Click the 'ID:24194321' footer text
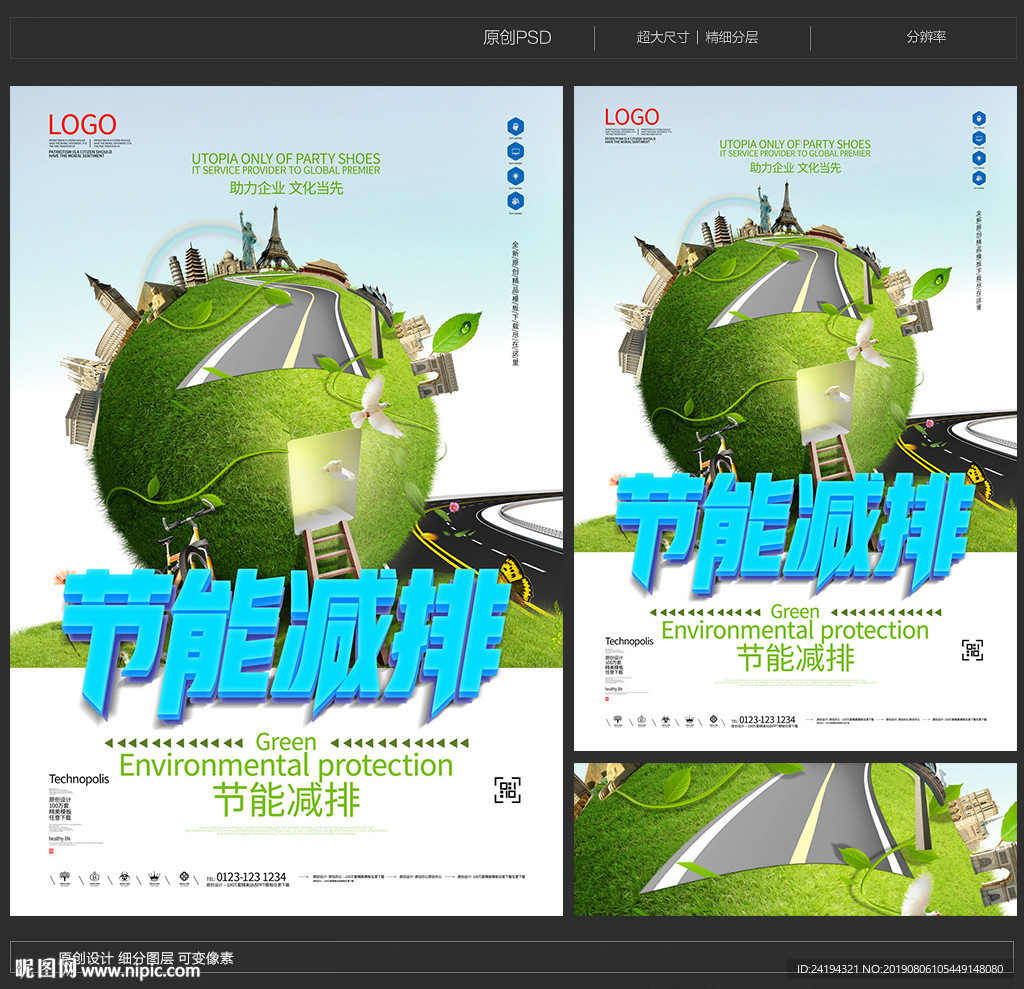1024x989 pixels. (827, 969)
